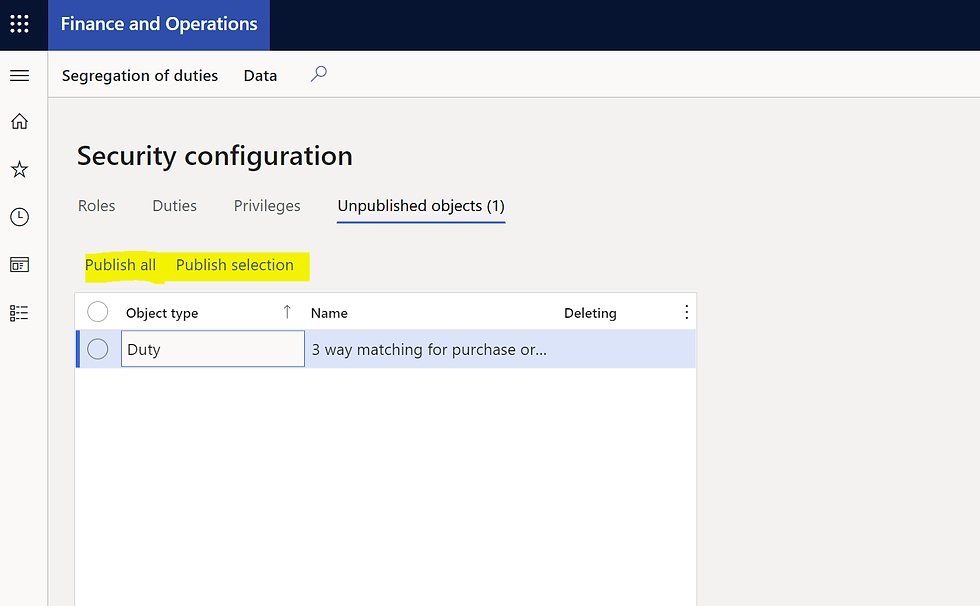Screen dimensions: 980x606
Task: Select the Unpublished objects (1) tab
Action: (x=421, y=206)
